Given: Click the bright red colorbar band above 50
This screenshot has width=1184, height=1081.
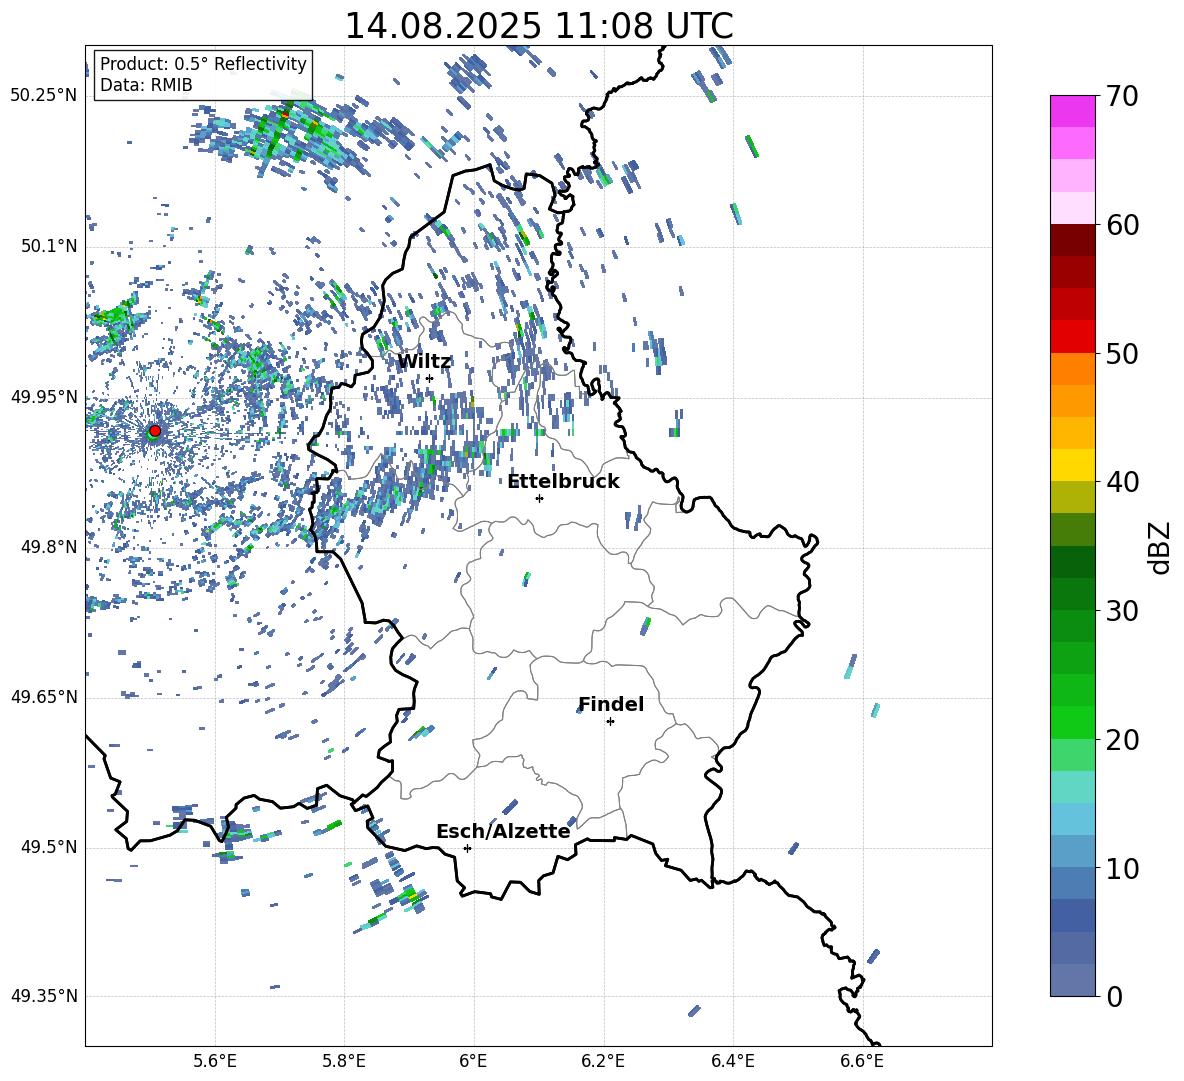Looking at the screenshot, I should click(x=1073, y=336).
